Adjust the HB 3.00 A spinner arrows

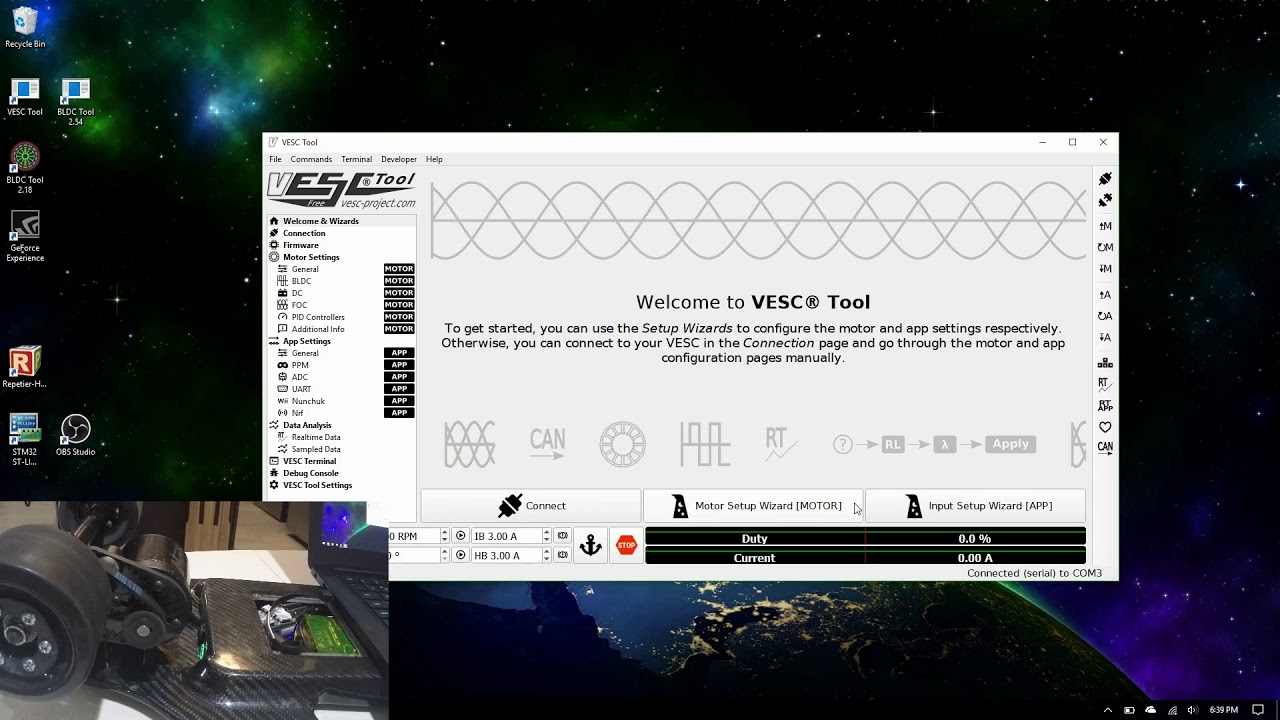click(546, 555)
